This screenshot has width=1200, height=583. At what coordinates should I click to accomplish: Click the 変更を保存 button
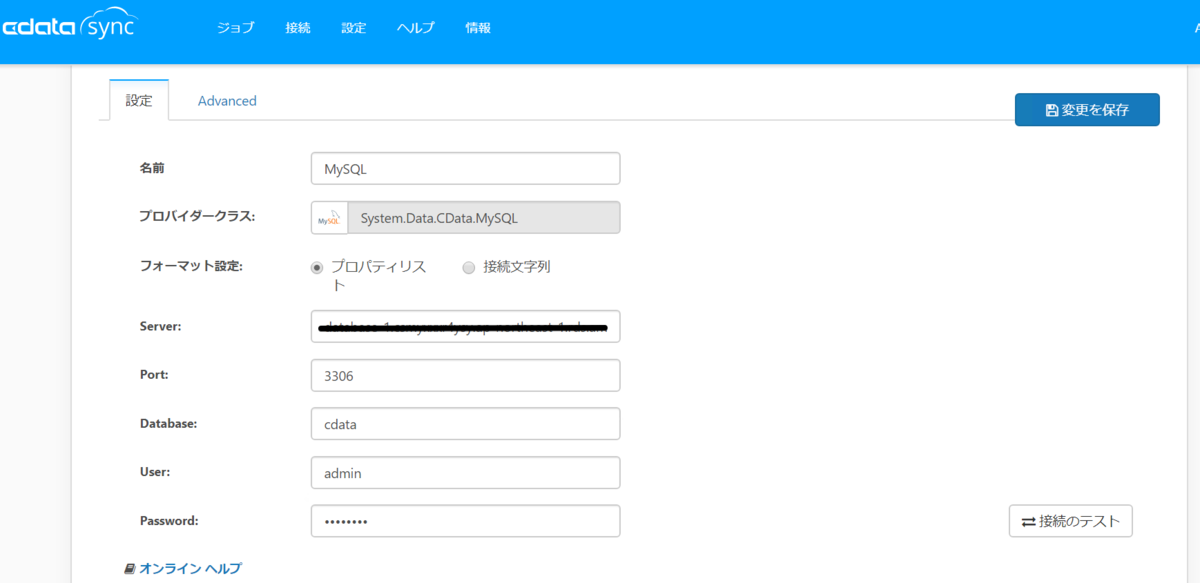tap(1087, 110)
